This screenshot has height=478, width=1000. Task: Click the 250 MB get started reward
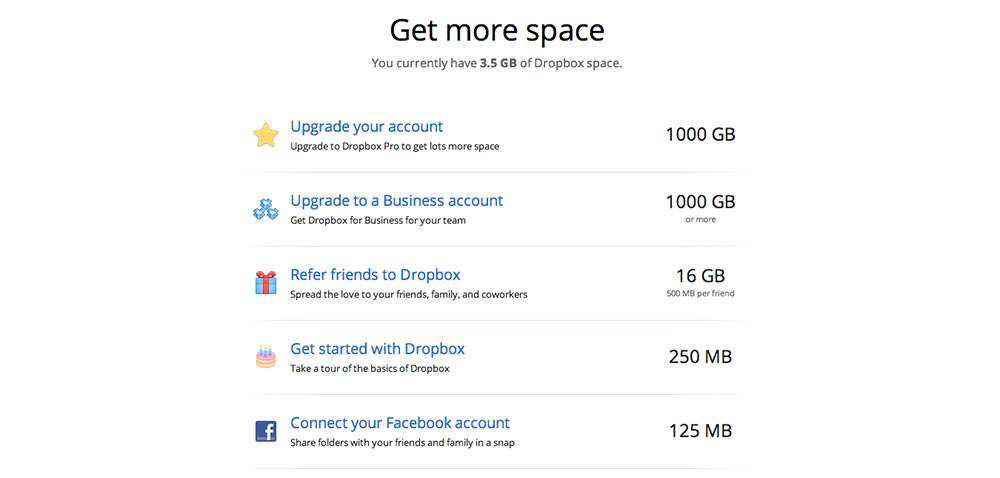[700, 356]
